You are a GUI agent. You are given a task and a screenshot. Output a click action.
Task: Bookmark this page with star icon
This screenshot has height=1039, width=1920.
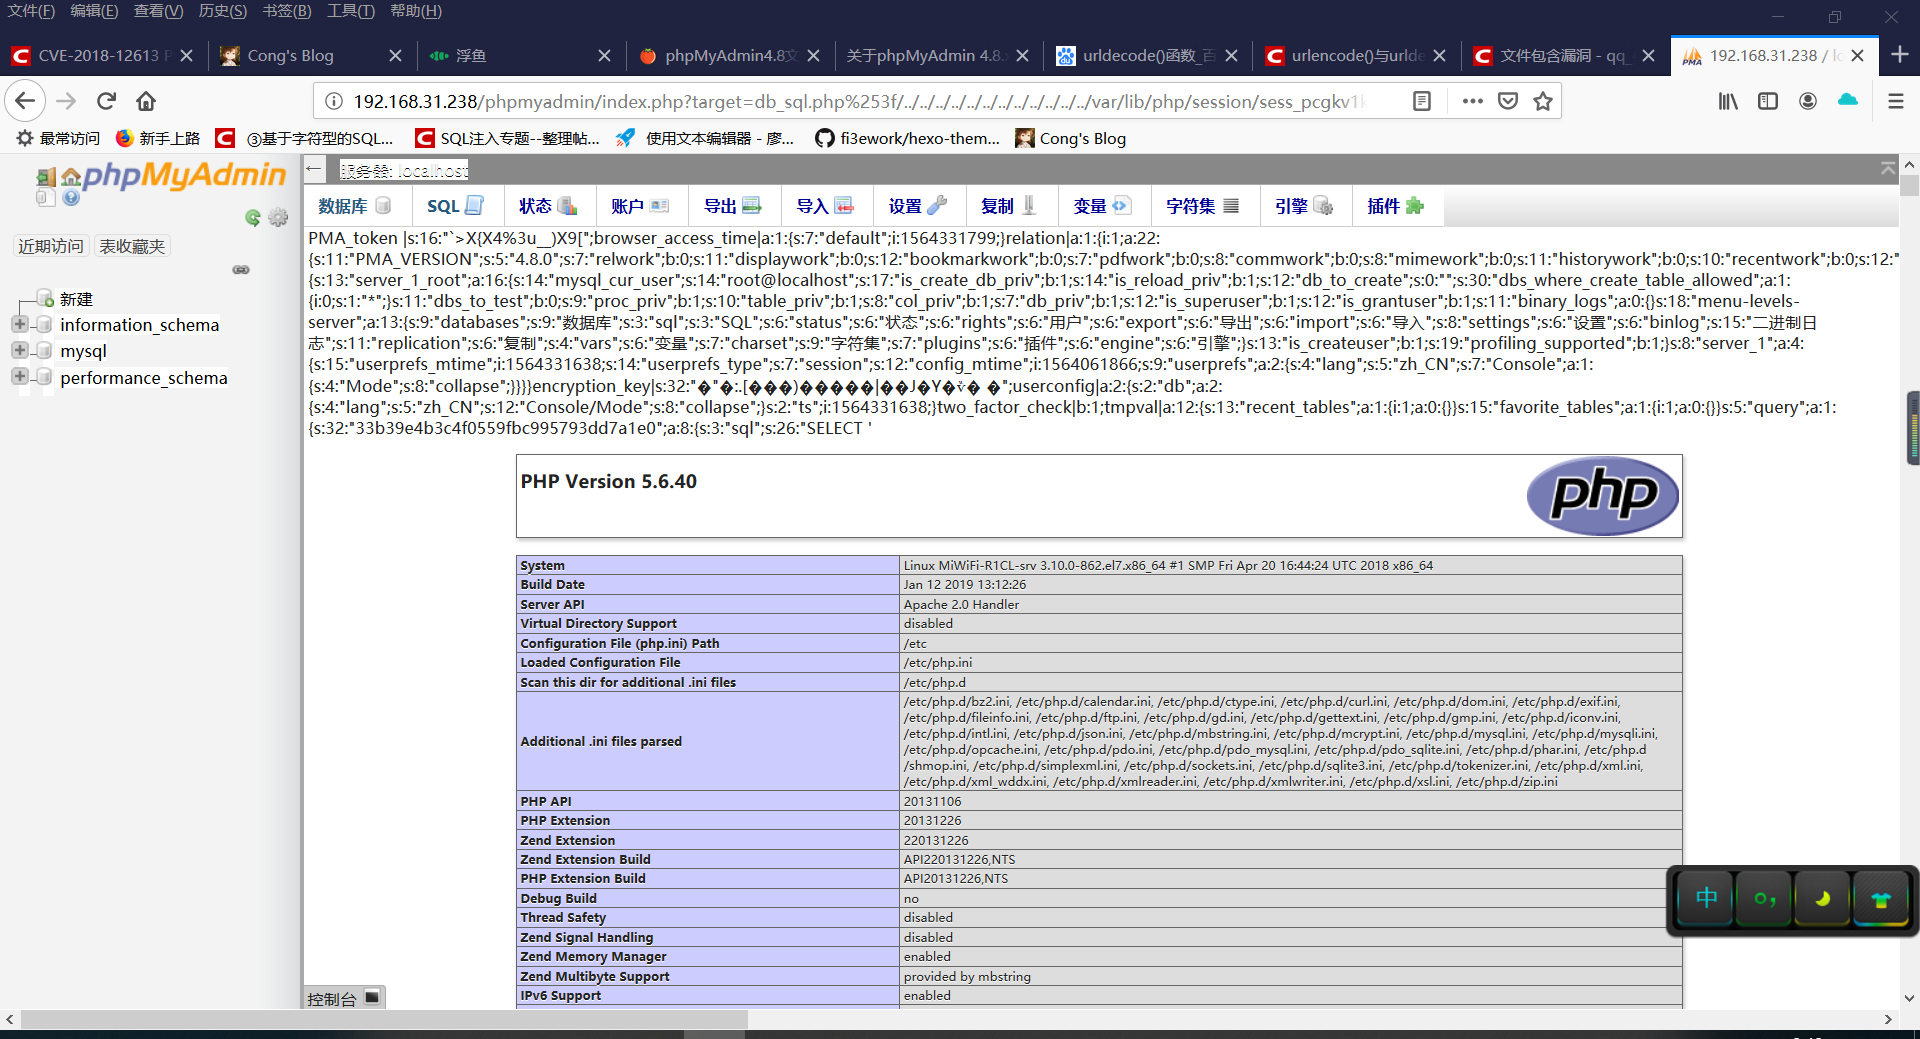click(1543, 101)
